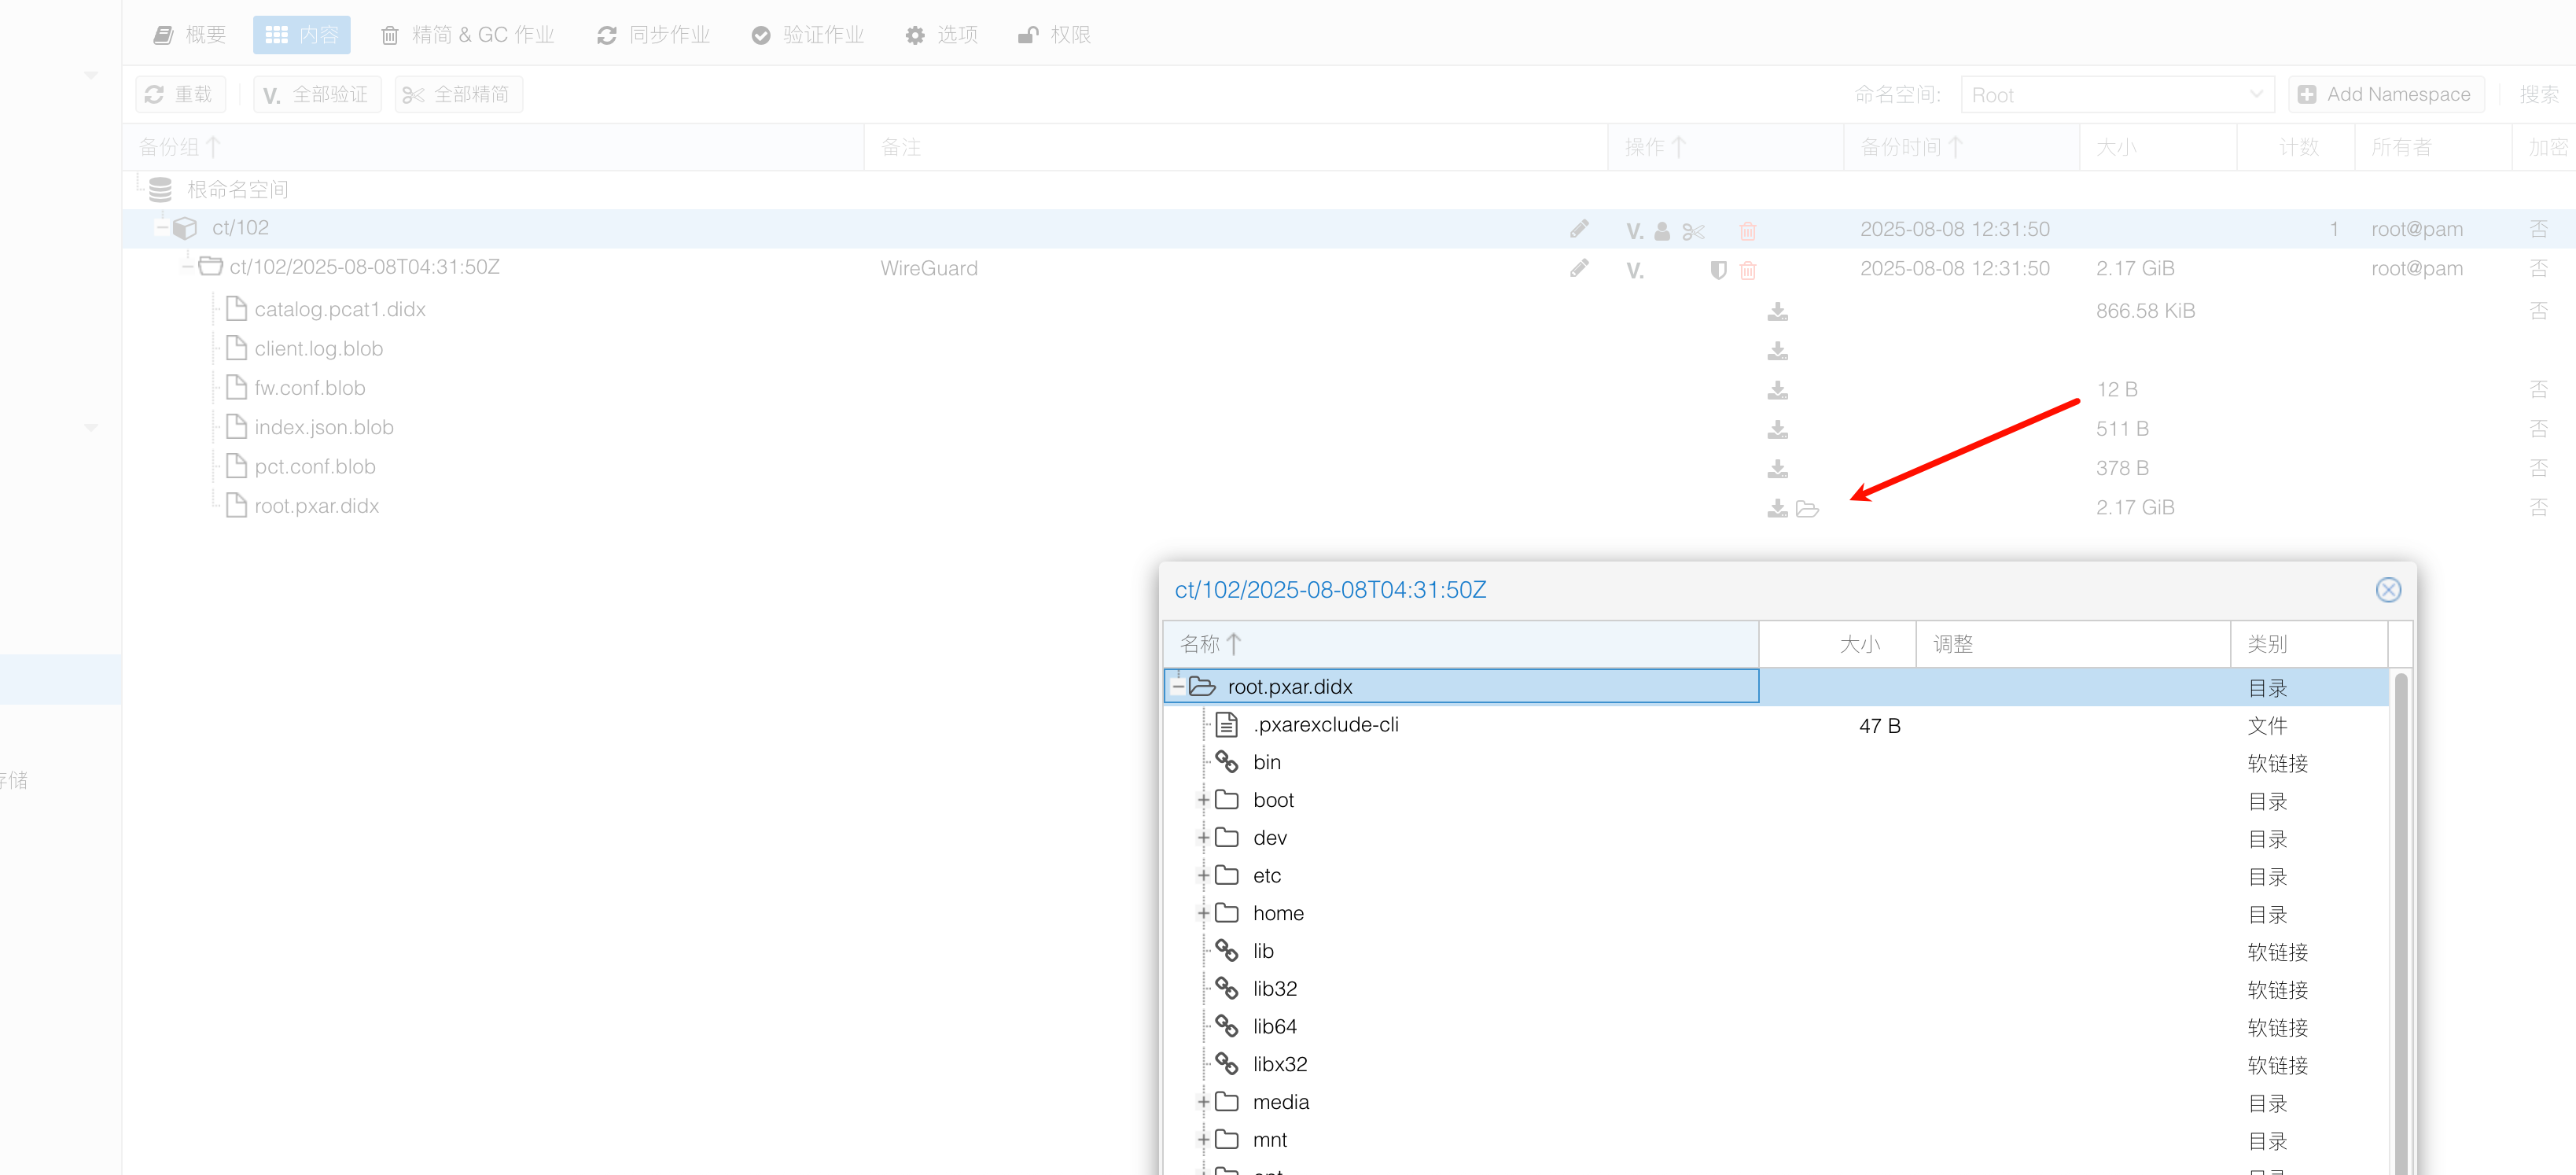Collapse root.pxar.didx tree node

point(1178,686)
